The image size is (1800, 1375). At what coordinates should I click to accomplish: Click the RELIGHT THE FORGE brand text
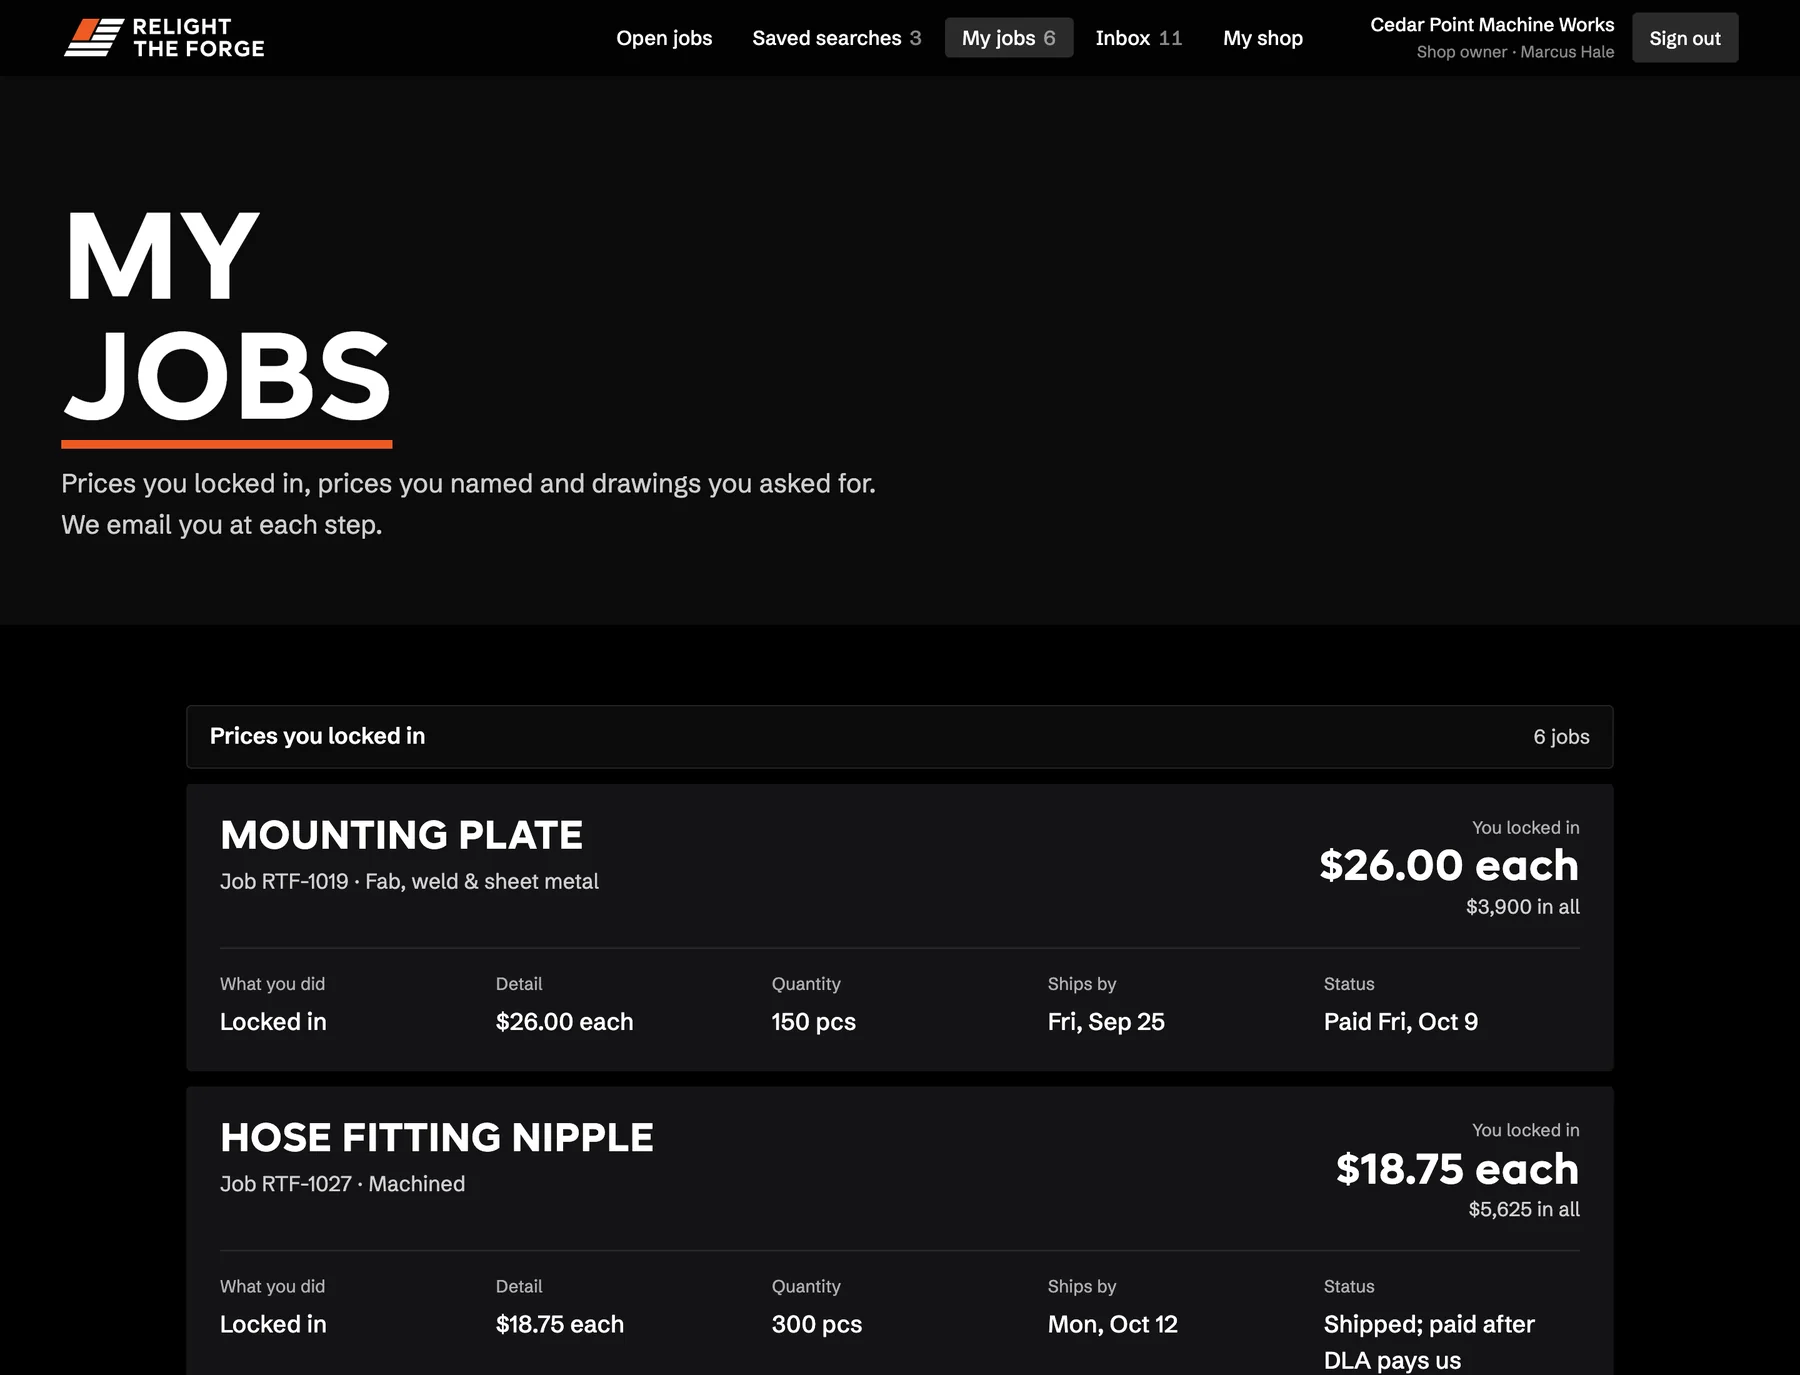click(198, 38)
